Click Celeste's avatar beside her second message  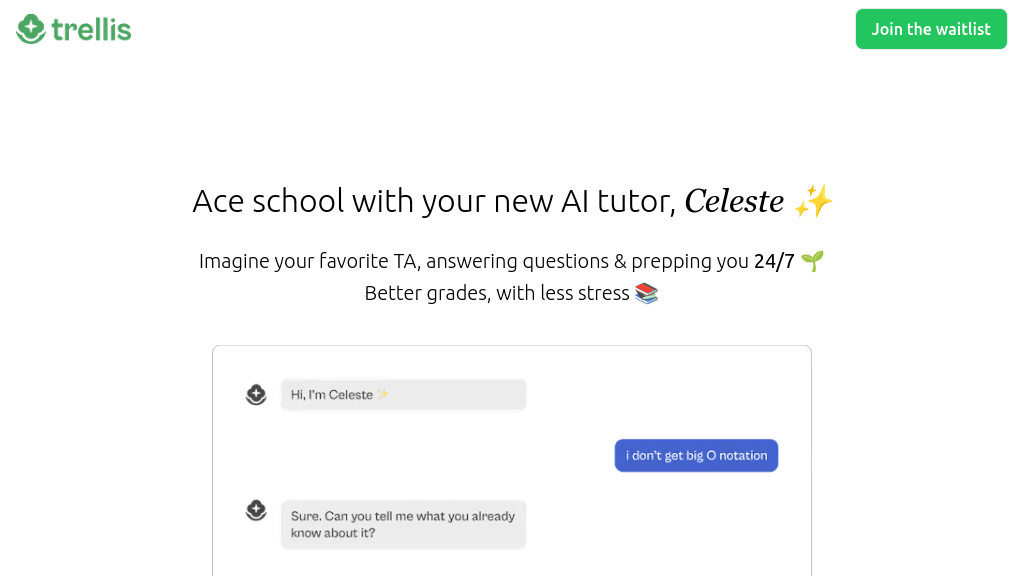click(256, 511)
